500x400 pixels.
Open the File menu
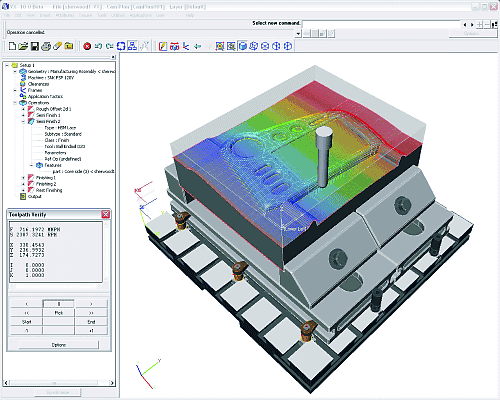pos(6,15)
